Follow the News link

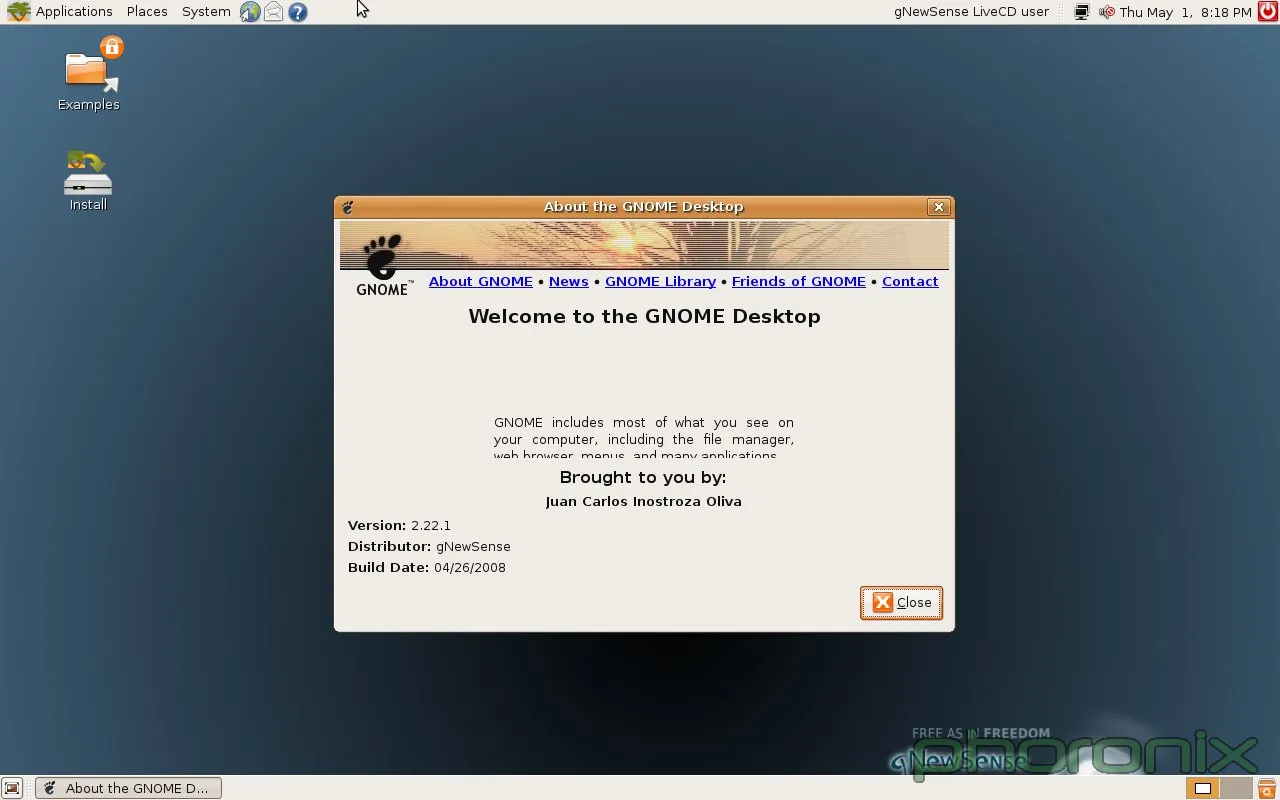569,282
